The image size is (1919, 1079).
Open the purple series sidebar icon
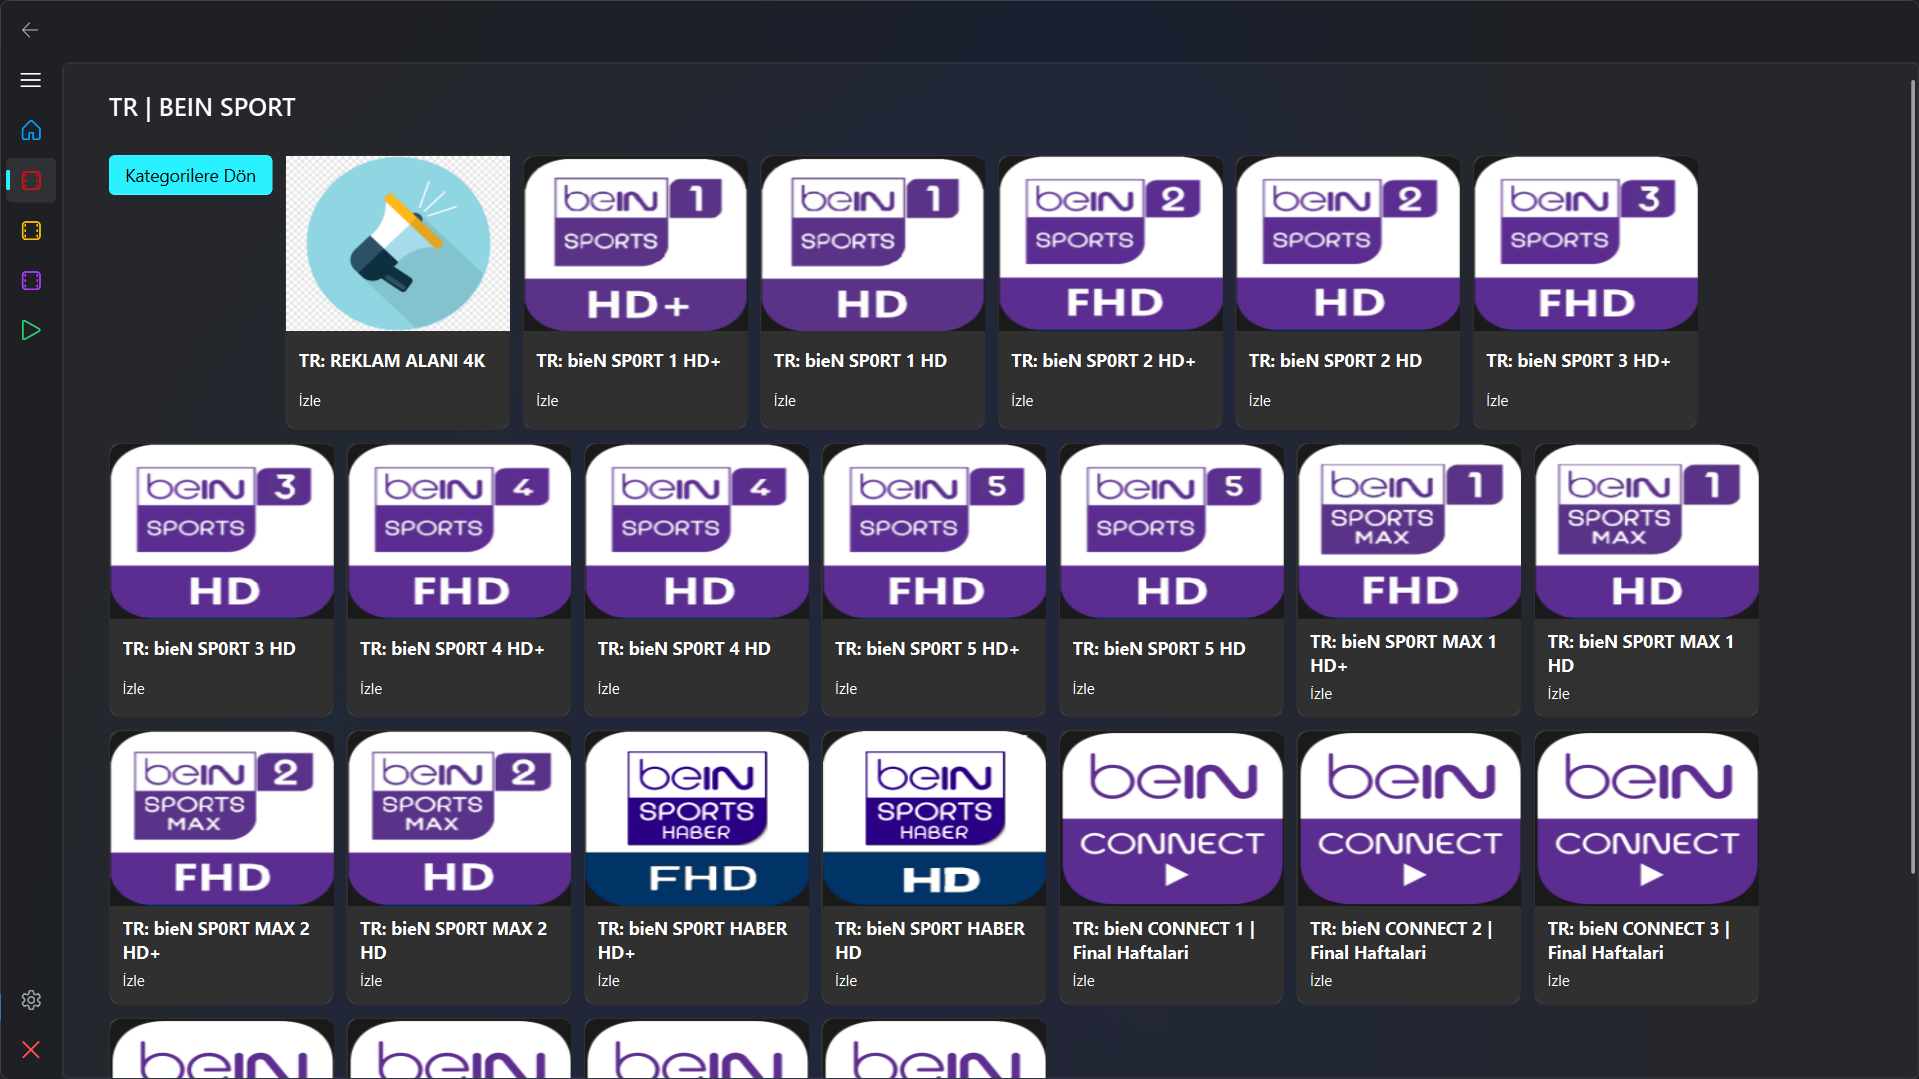pos(31,281)
